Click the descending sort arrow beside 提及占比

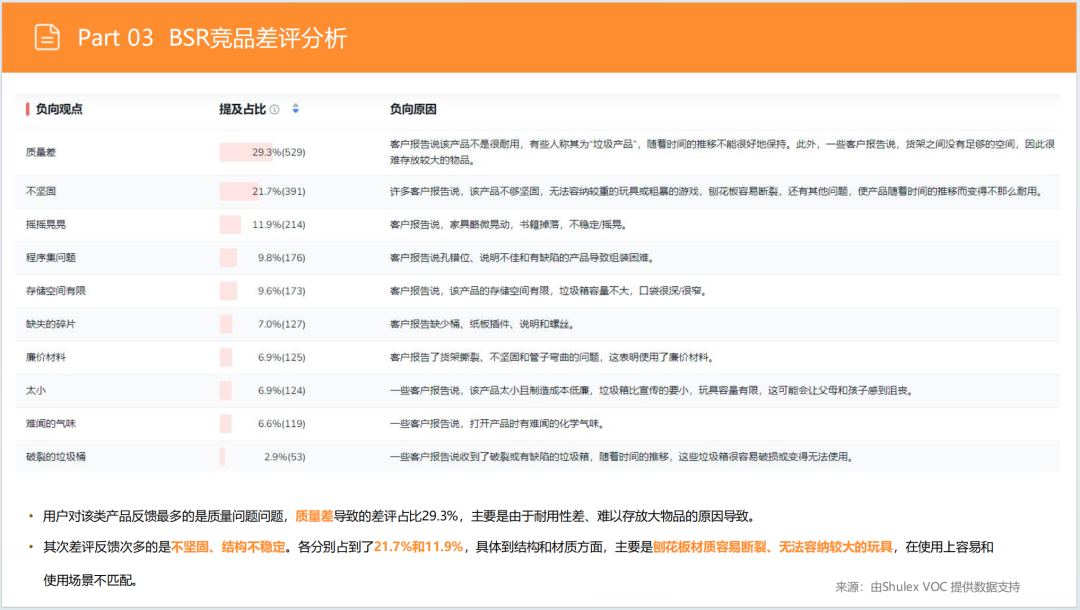(296, 111)
